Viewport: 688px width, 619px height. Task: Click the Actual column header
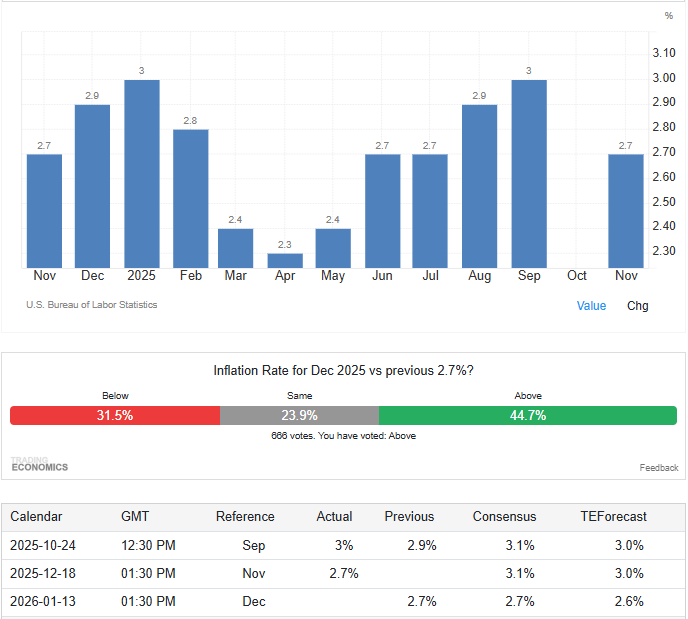pos(334,517)
